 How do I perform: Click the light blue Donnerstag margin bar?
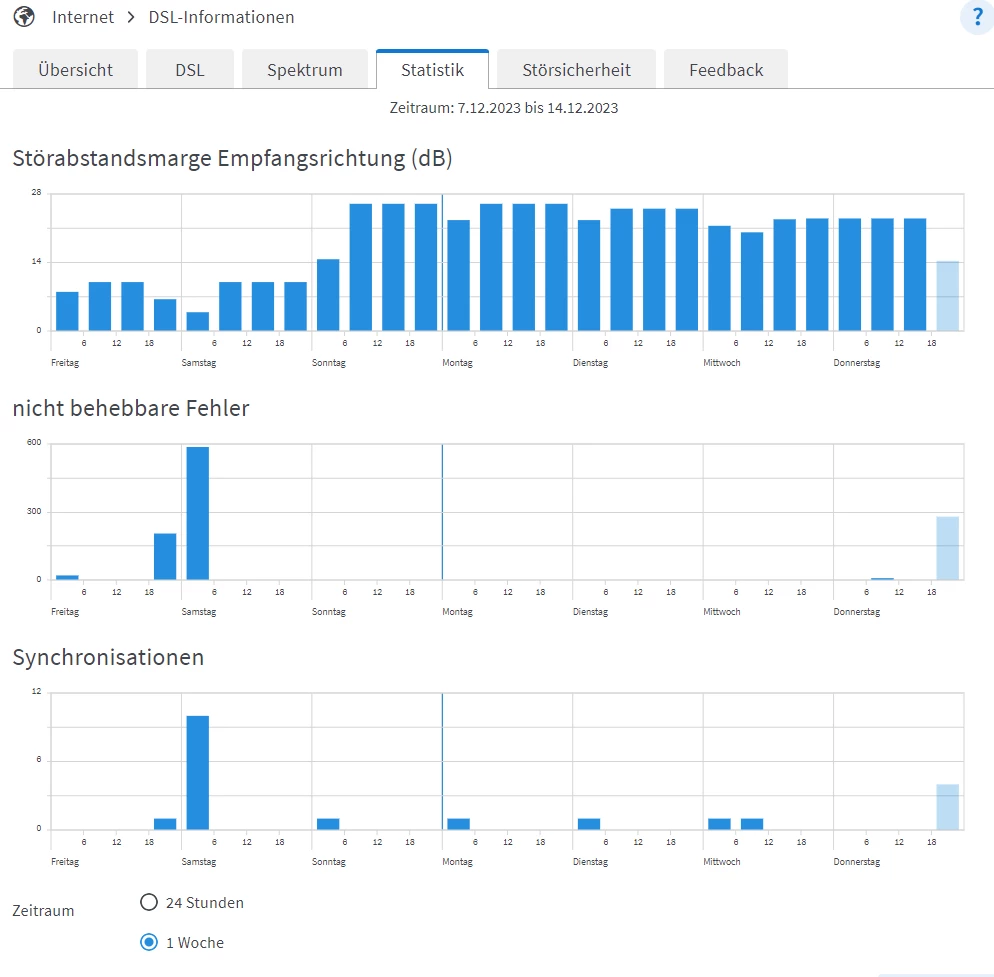[948, 296]
